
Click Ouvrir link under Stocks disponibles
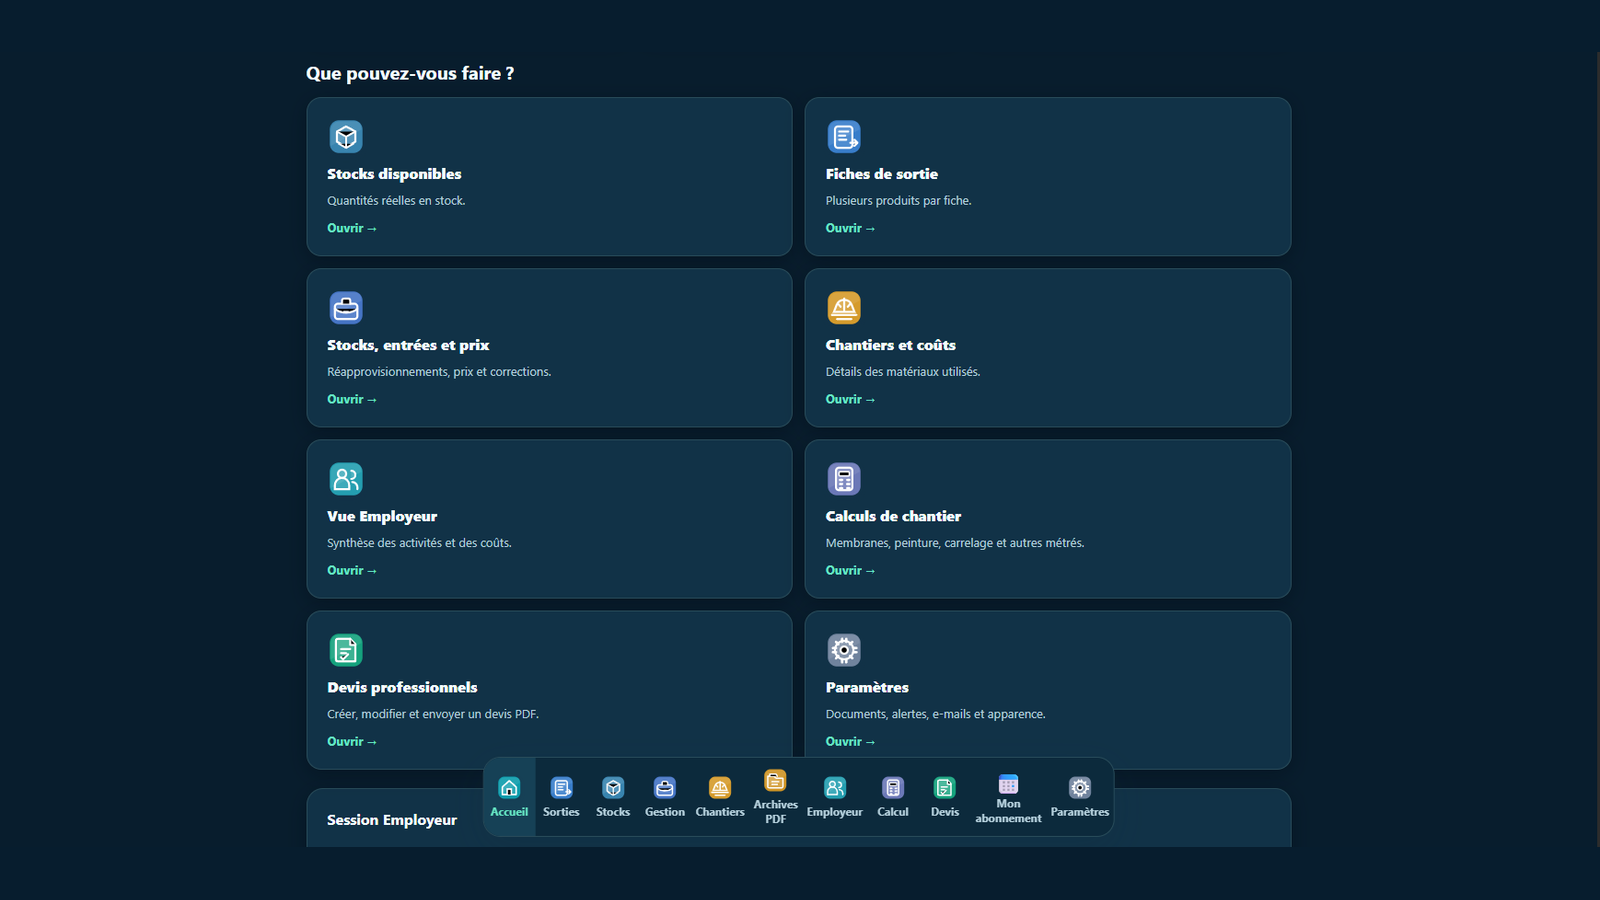pyautogui.click(x=352, y=228)
